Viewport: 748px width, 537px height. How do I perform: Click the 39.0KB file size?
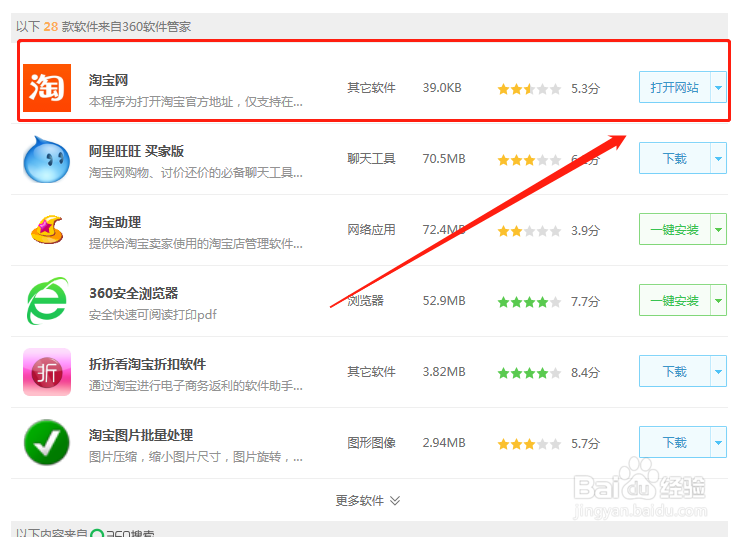point(442,88)
